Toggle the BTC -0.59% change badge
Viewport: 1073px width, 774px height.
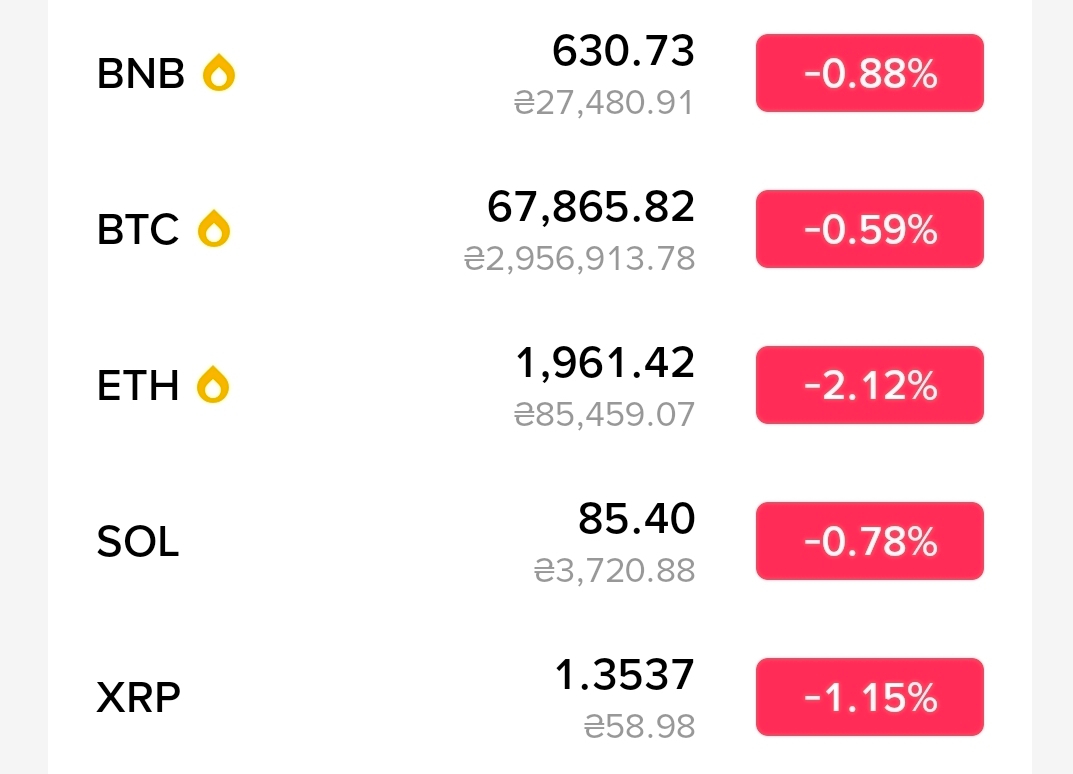click(x=870, y=229)
